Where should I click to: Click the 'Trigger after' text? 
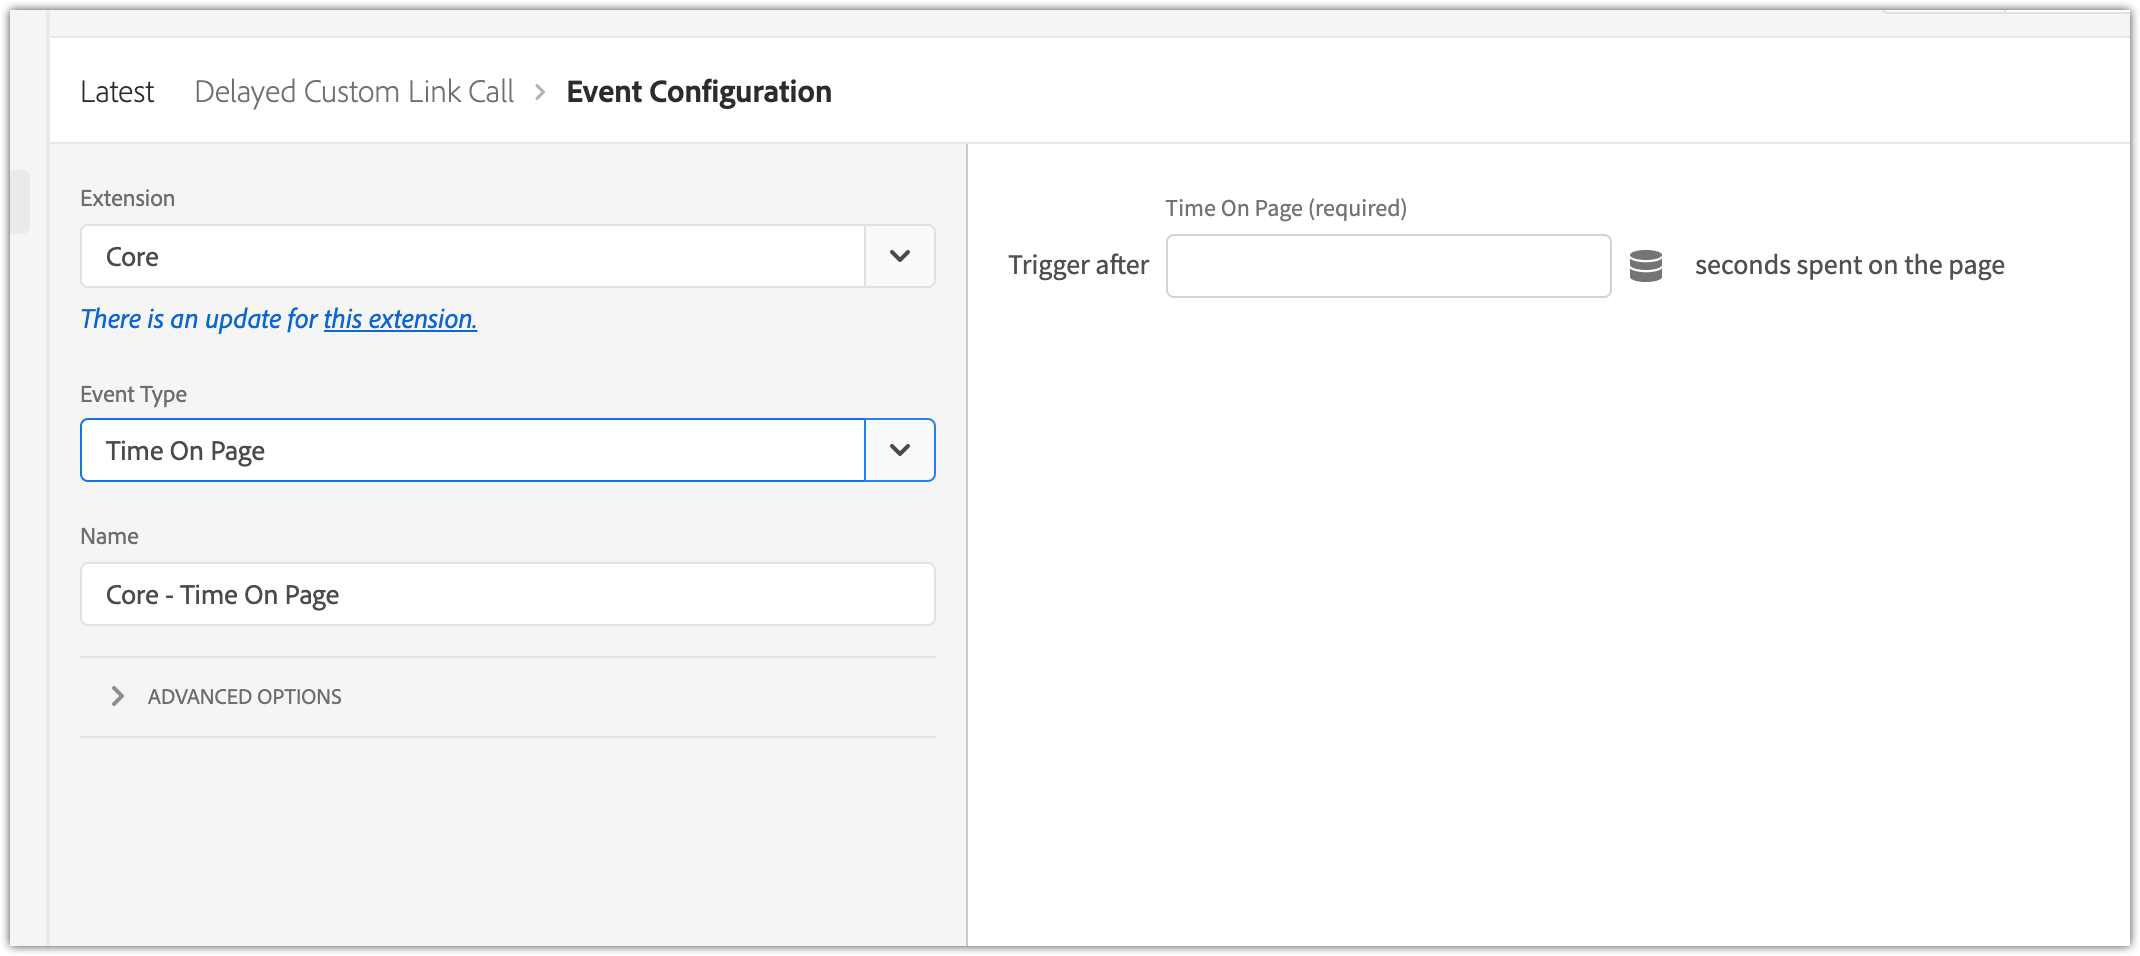tap(1078, 265)
